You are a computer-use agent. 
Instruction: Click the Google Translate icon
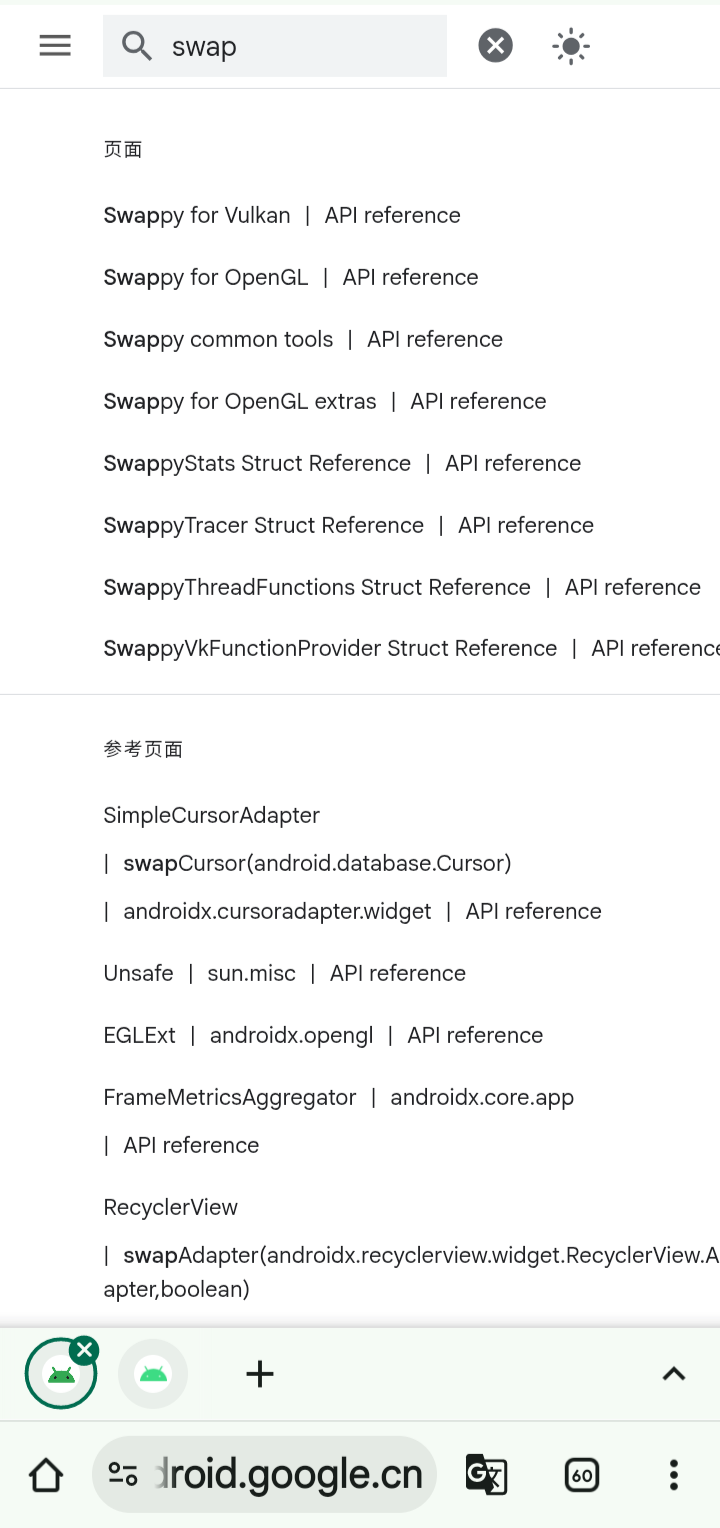[x=487, y=1475]
